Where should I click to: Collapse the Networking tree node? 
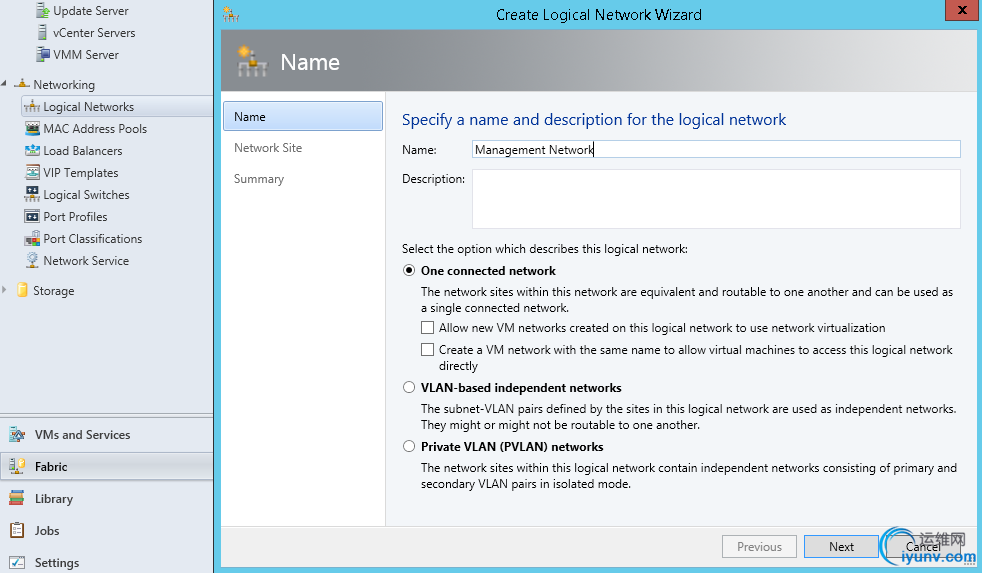pos(4,83)
